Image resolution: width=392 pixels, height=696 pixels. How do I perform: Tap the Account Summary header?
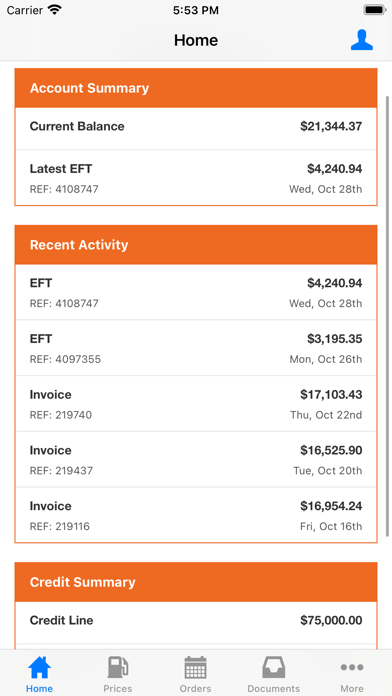point(196,88)
